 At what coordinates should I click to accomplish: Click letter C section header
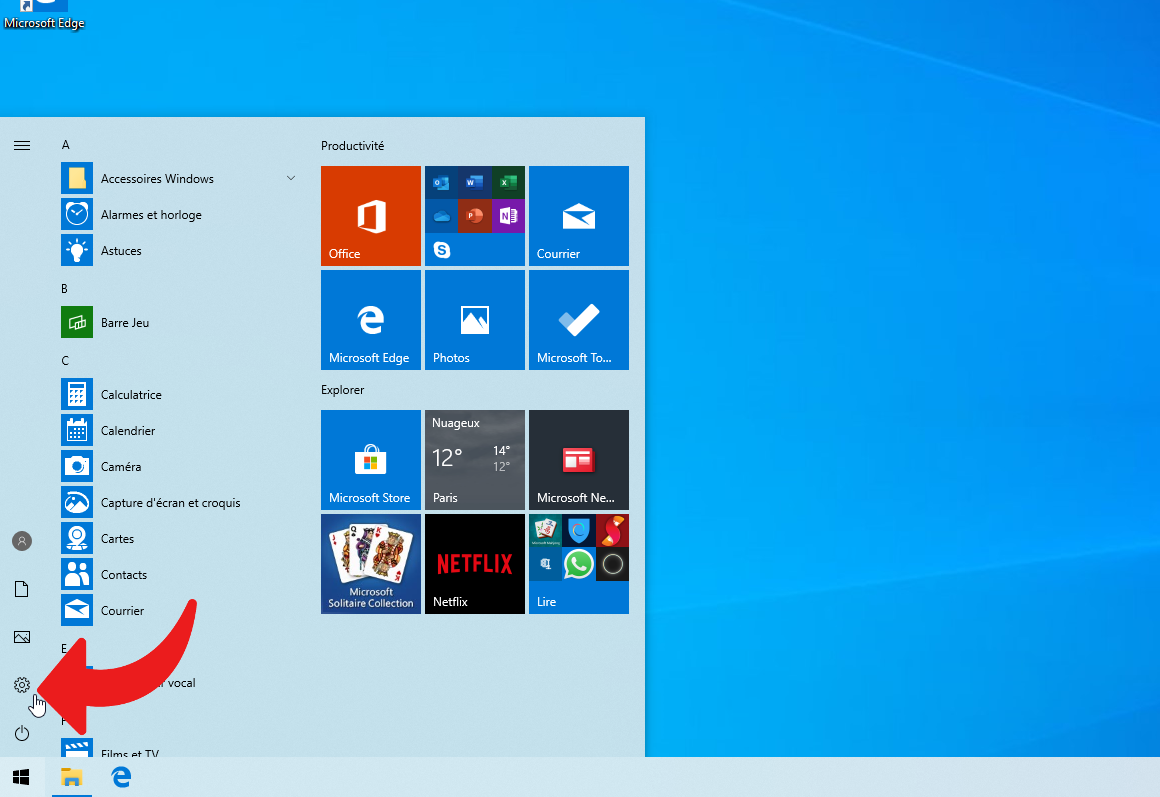click(x=65, y=360)
